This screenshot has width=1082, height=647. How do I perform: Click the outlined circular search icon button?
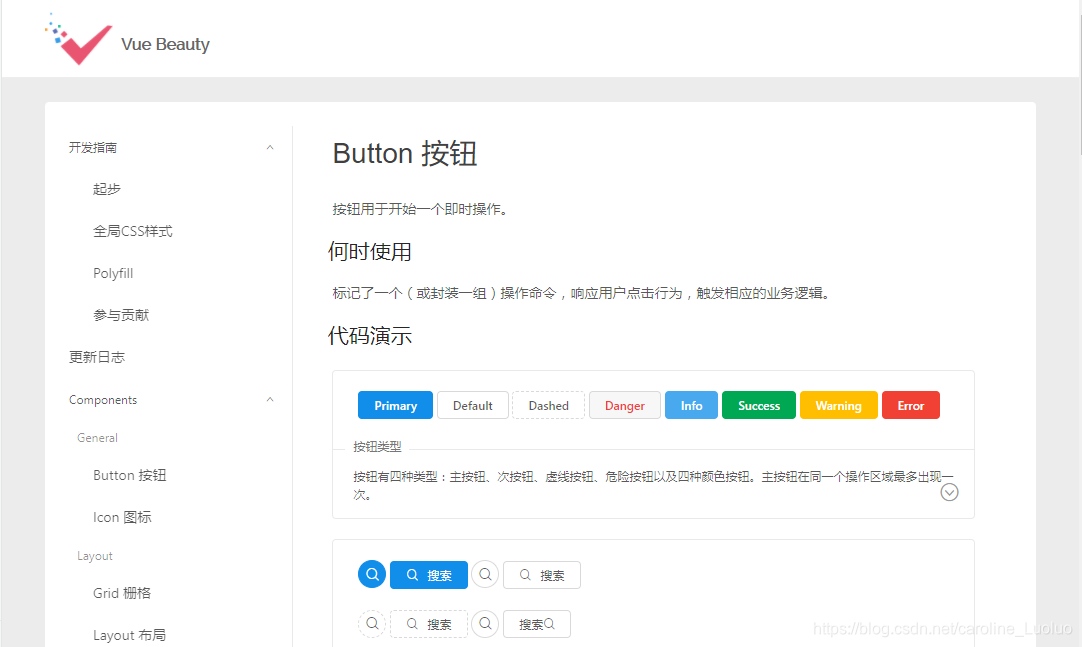point(485,574)
